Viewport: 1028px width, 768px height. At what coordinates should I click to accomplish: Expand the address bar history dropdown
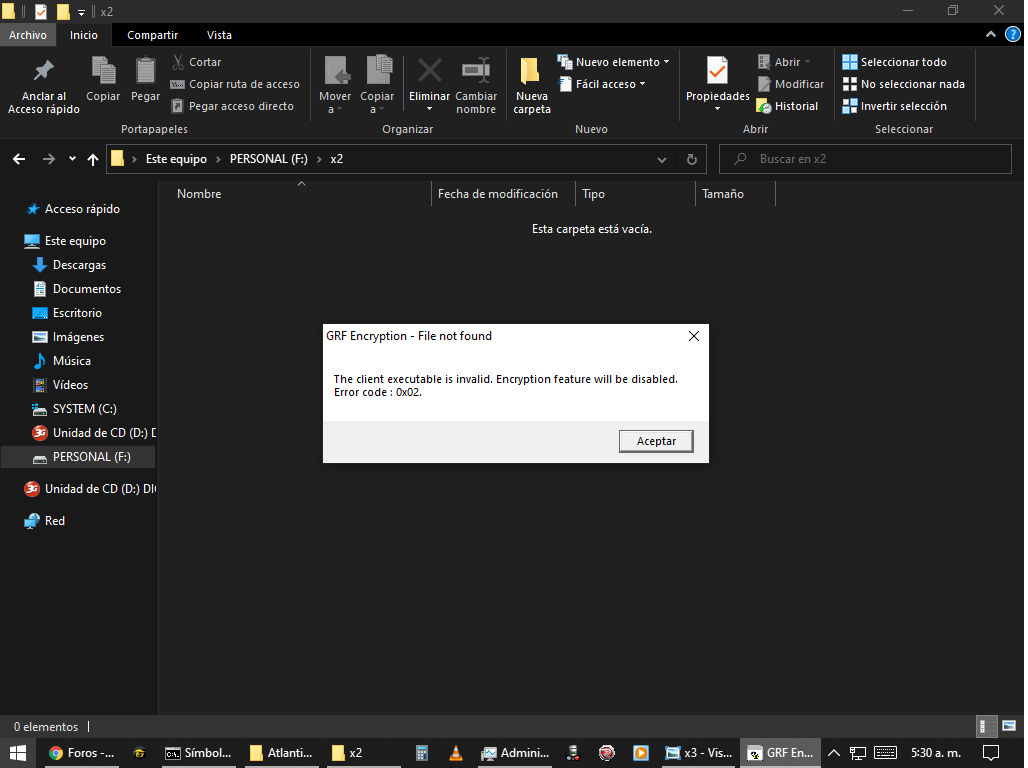click(662, 159)
